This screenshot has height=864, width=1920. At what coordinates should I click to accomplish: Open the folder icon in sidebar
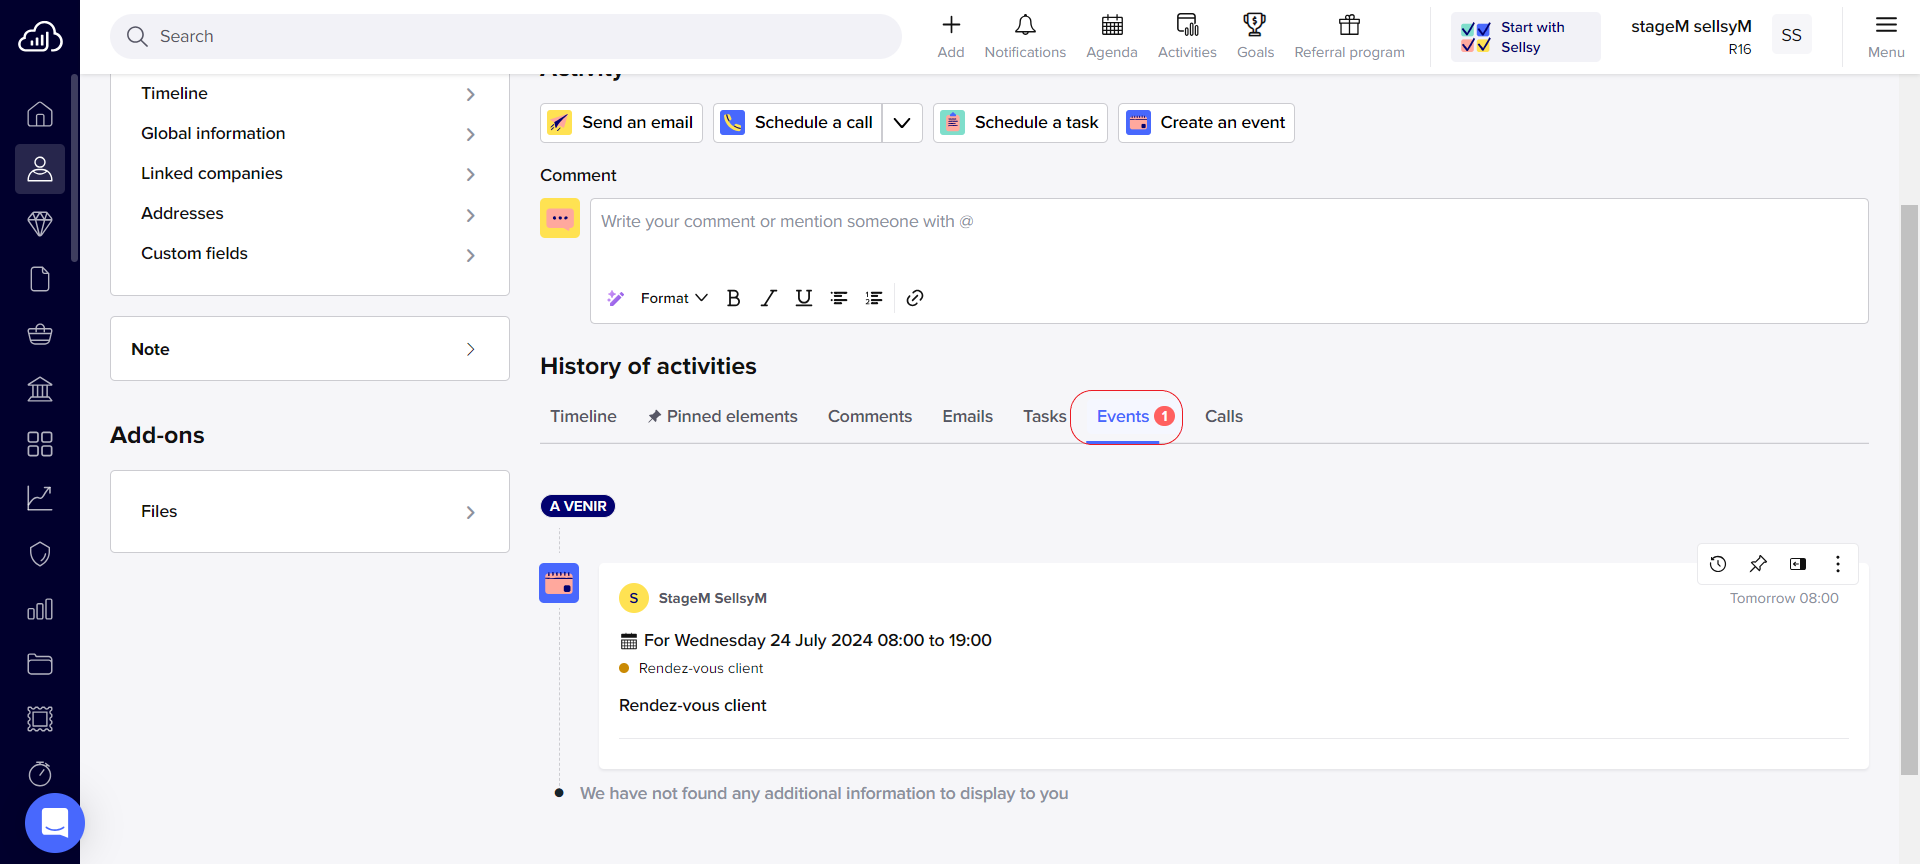(40, 664)
